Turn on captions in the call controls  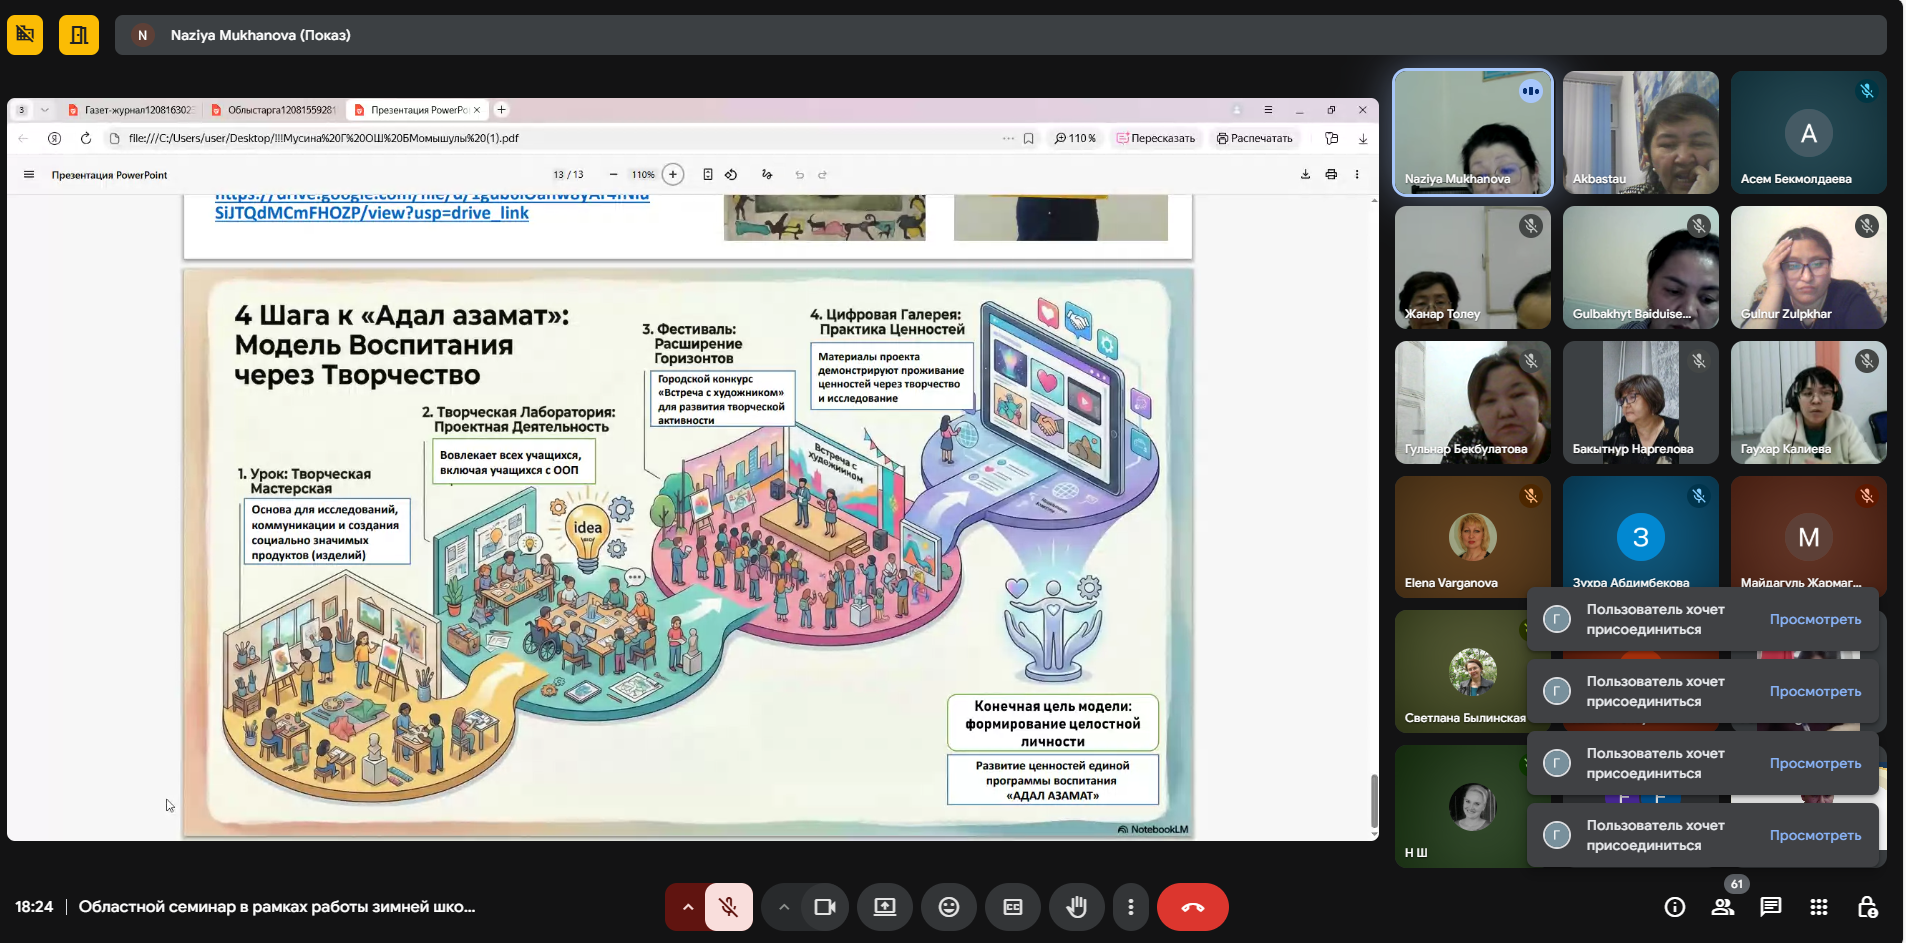[1013, 907]
